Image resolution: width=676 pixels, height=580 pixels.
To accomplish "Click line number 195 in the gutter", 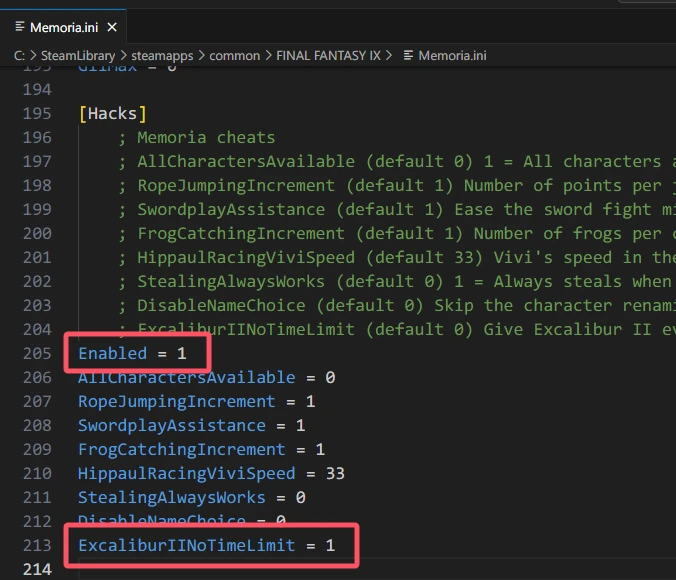I will click(x=37, y=114).
